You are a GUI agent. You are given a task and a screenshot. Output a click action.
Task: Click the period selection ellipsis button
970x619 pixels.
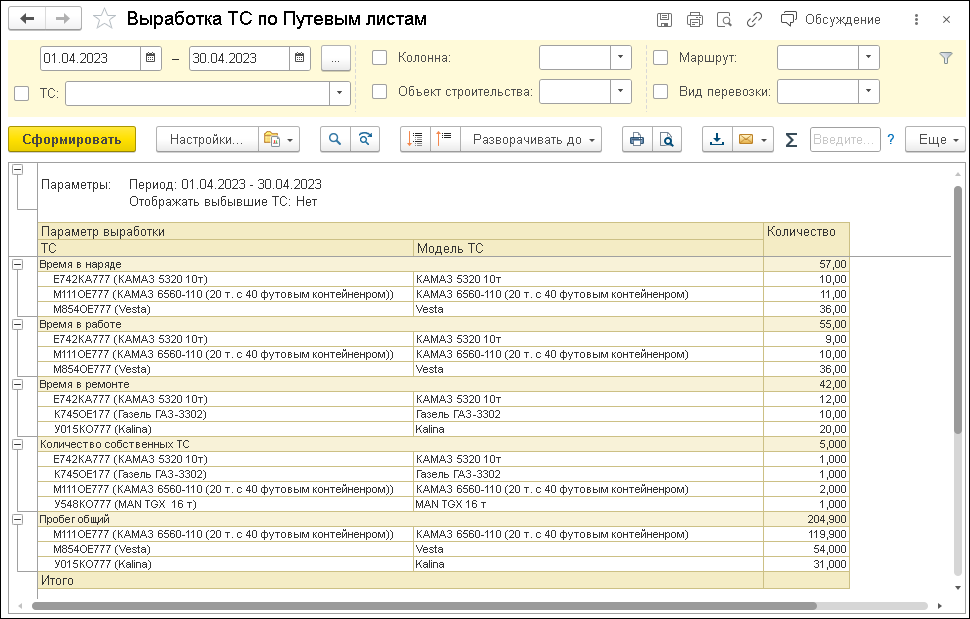tap(336, 59)
